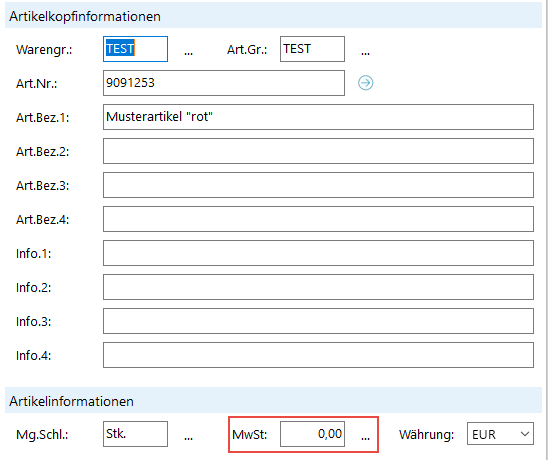Screen dimensions: 548x460
Task: Focus the Info.1 text field
Action: (318, 253)
